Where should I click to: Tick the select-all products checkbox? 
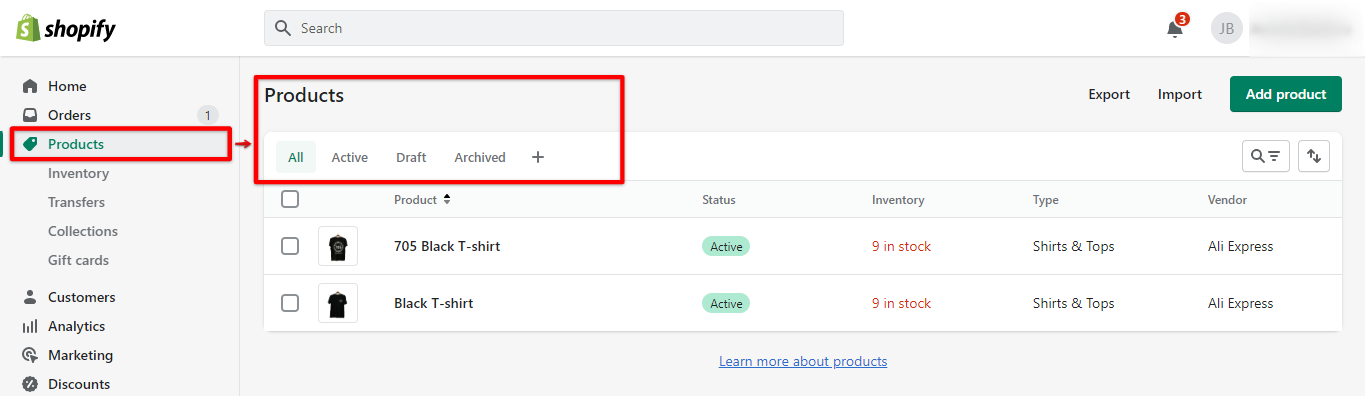[x=290, y=199]
